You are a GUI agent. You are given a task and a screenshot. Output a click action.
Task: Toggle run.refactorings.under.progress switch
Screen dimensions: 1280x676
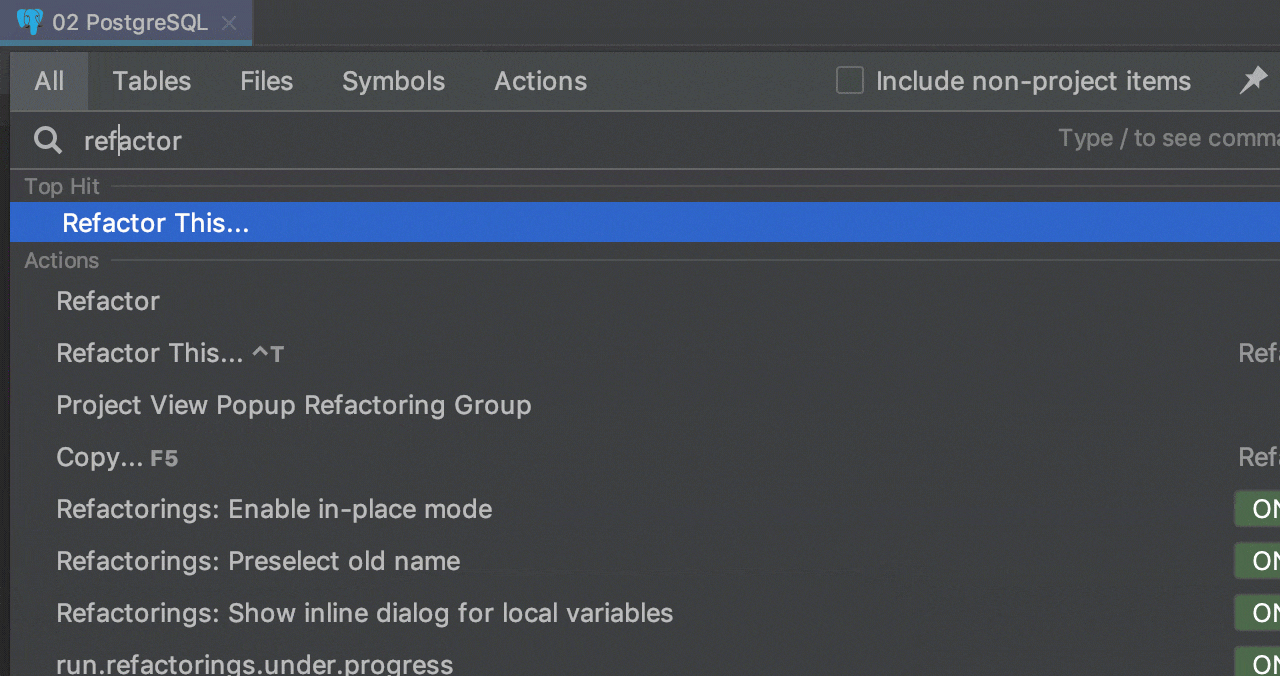[x=1258, y=663]
